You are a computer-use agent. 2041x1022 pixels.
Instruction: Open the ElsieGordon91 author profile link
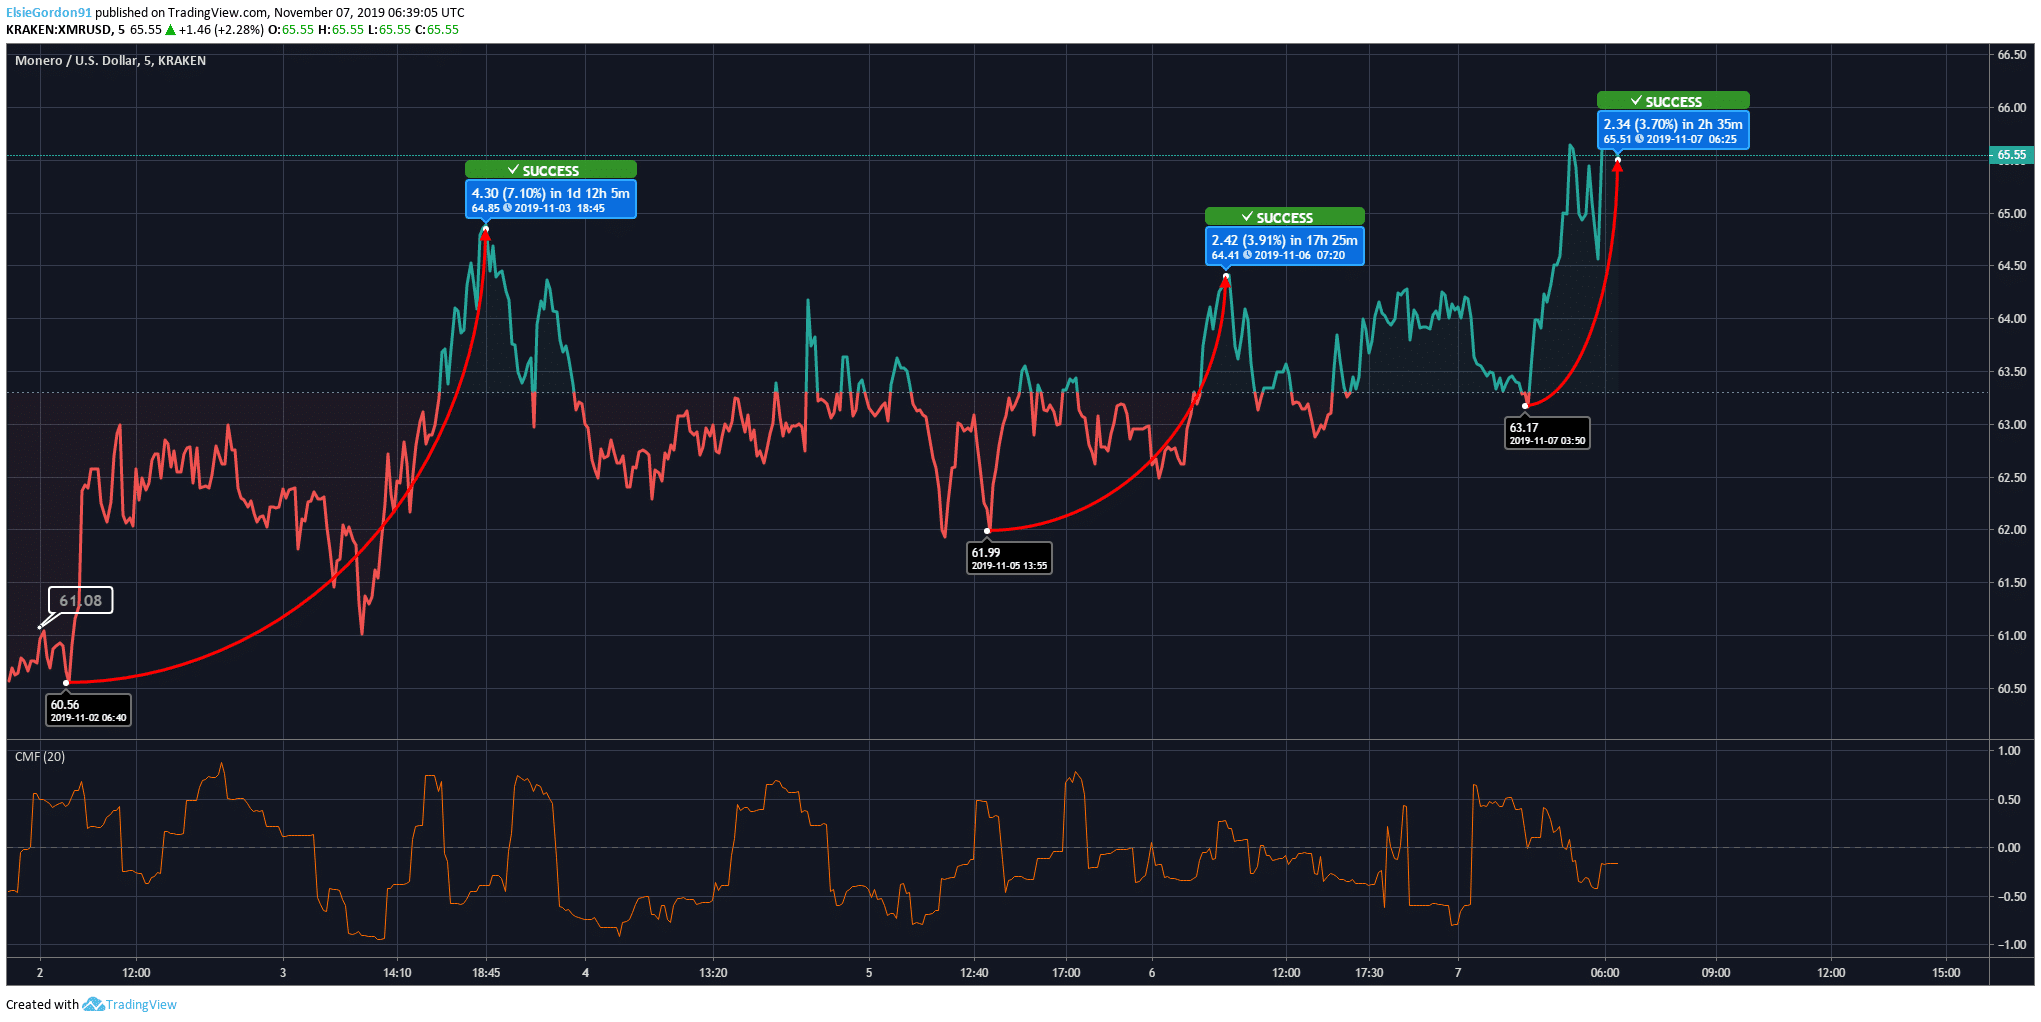tap(49, 13)
